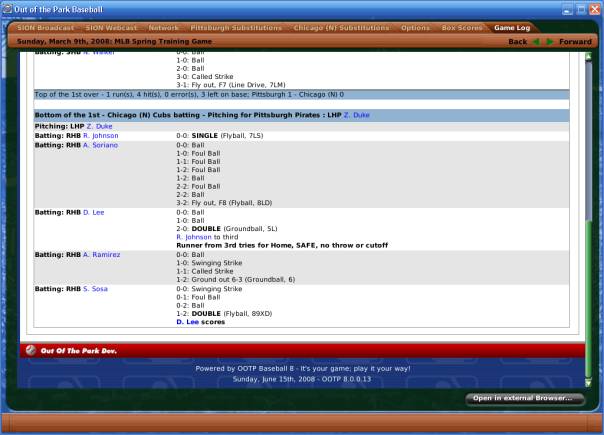Open Pittsburgh Substitutions tab
Image resolution: width=604 pixels, height=435 pixels.
[236, 28]
